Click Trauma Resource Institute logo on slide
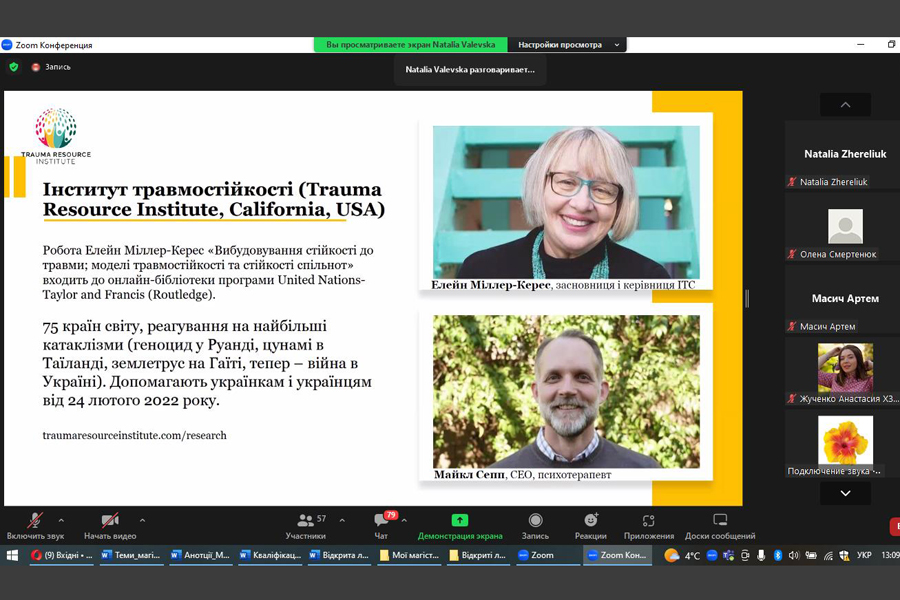Image resolution: width=900 pixels, height=600 pixels. tap(56, 136)
